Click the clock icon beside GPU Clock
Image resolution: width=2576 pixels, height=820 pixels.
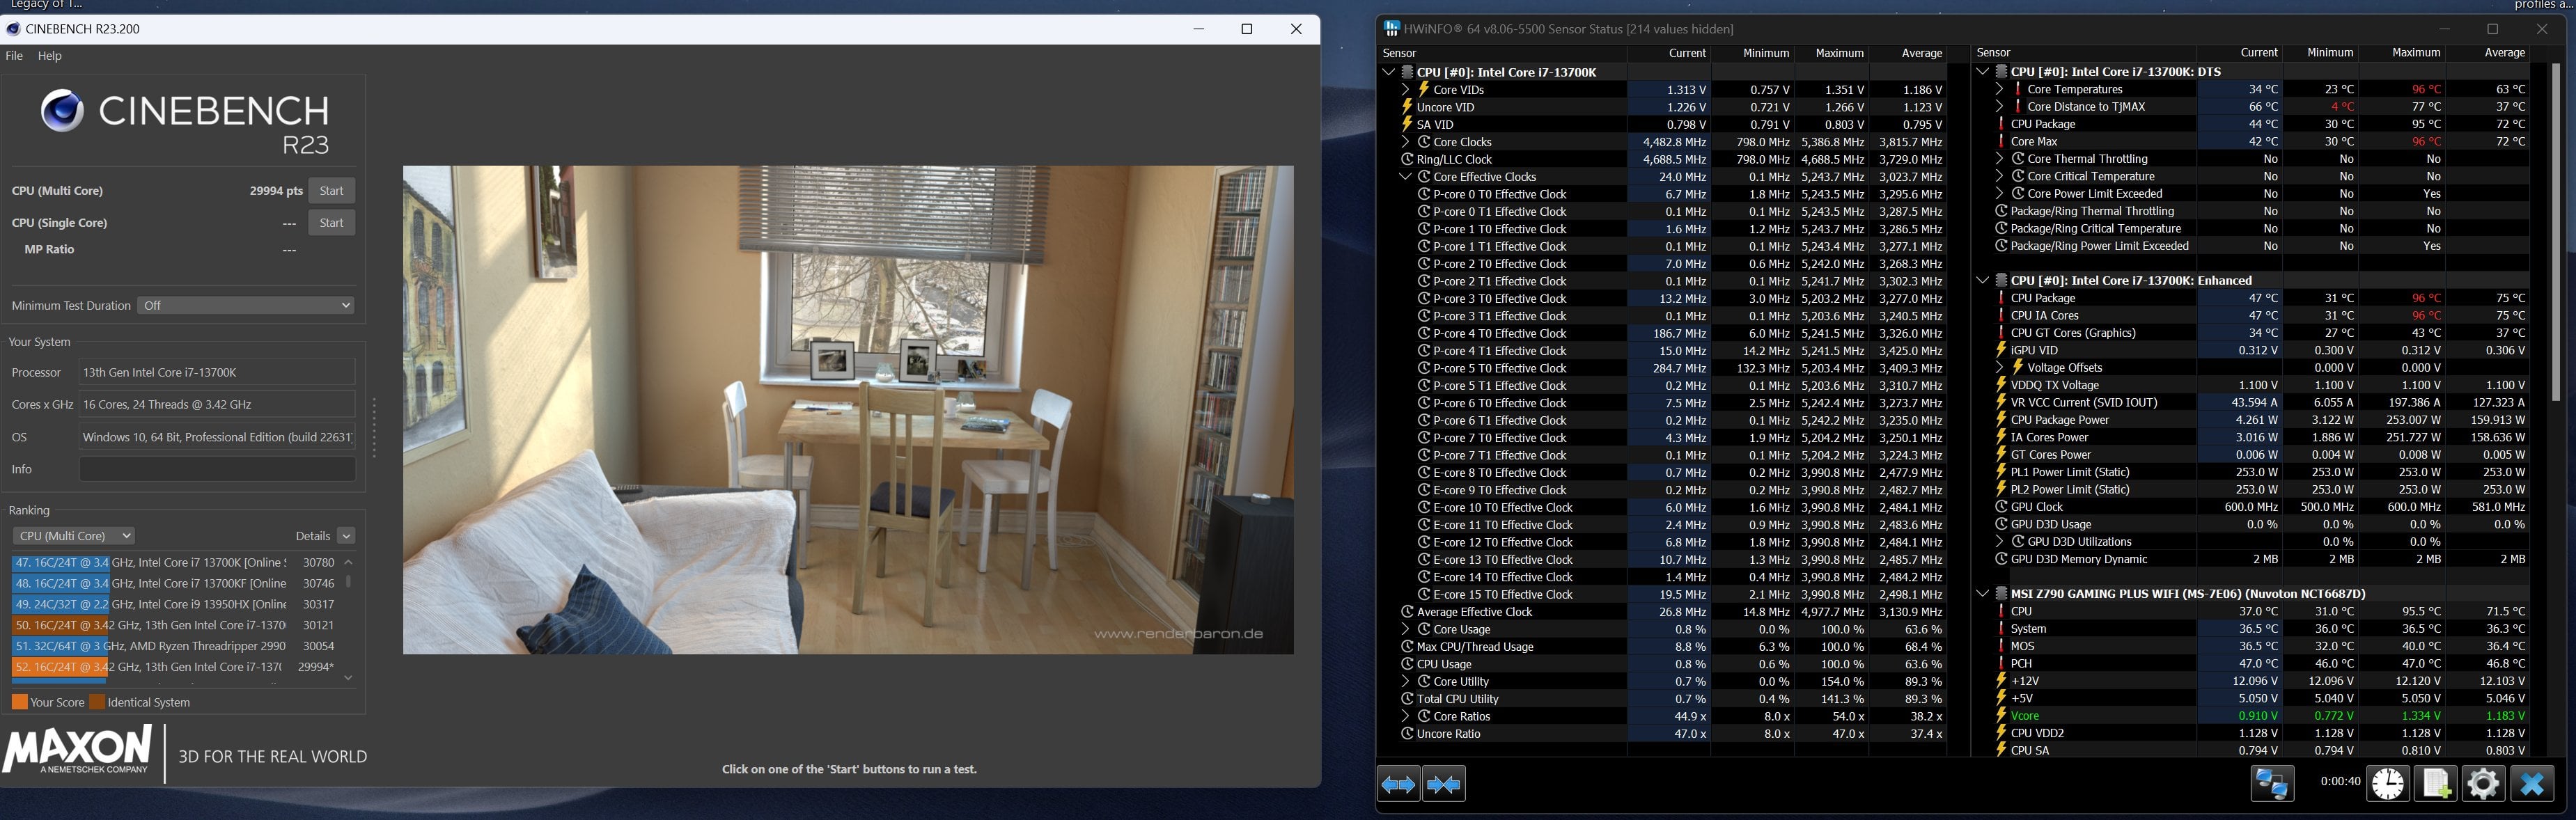2001,507
